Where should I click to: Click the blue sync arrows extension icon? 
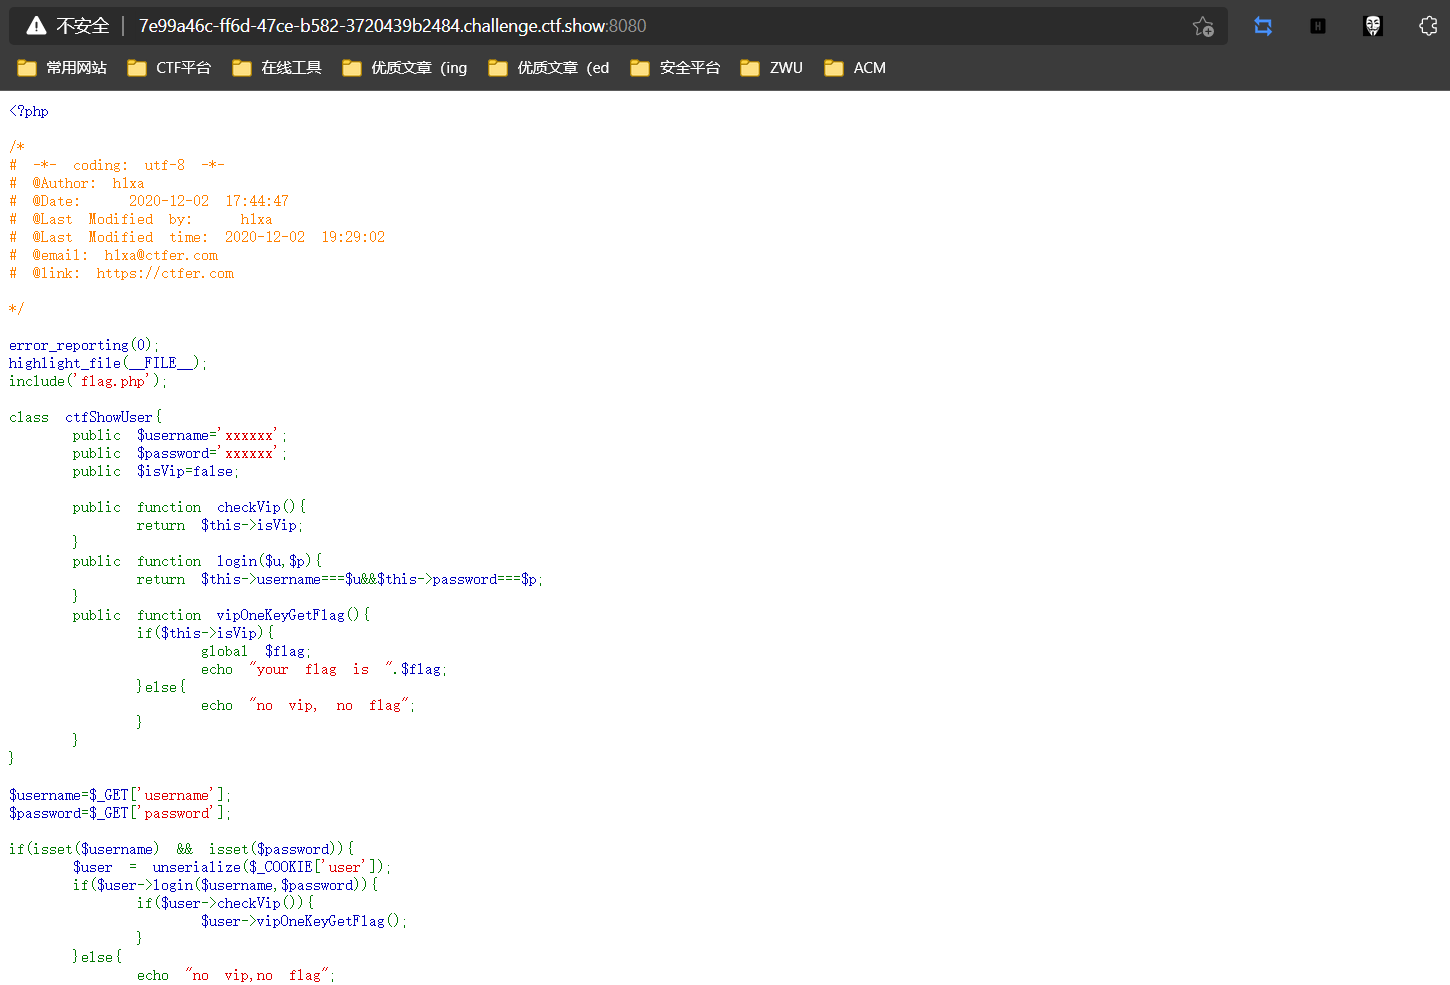pyautogui.click(x=1263, y=27)
